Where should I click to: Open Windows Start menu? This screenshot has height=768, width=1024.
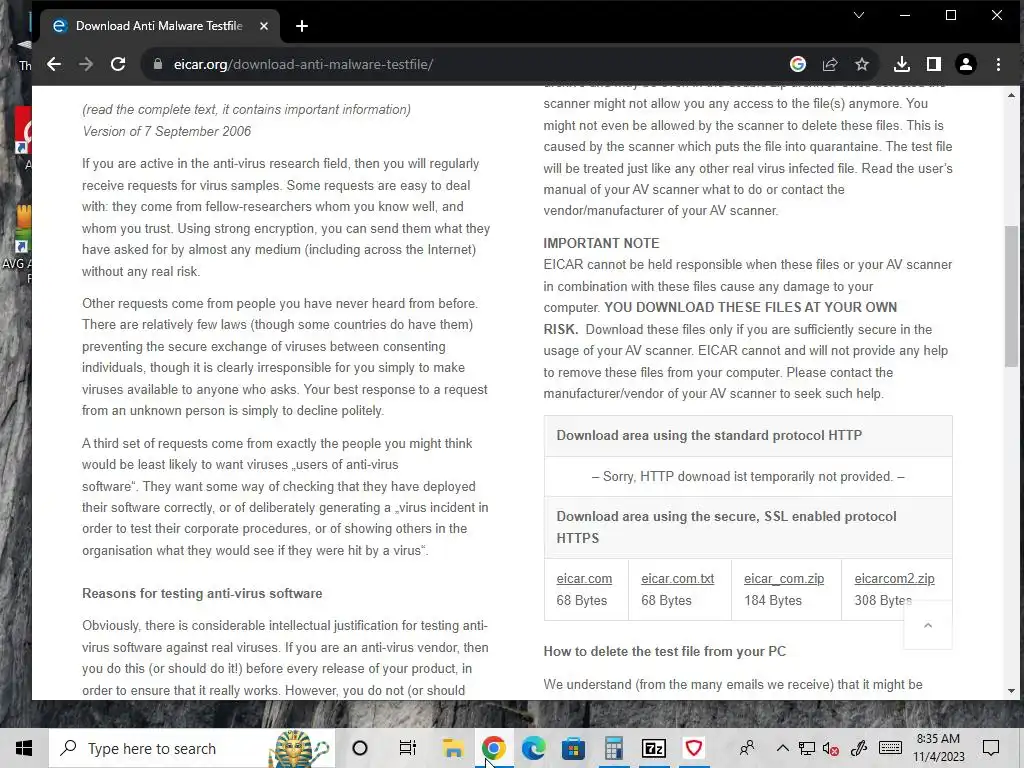[x=24, y=748]
